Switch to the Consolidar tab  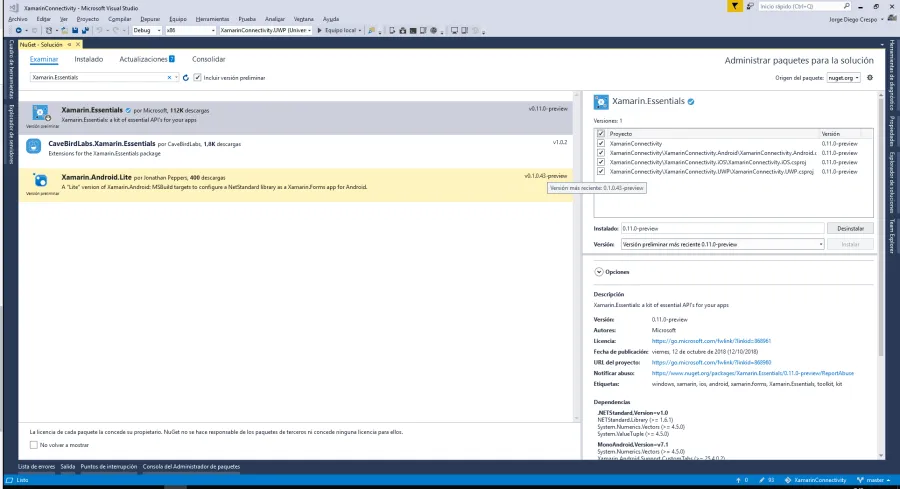(208, 59)
